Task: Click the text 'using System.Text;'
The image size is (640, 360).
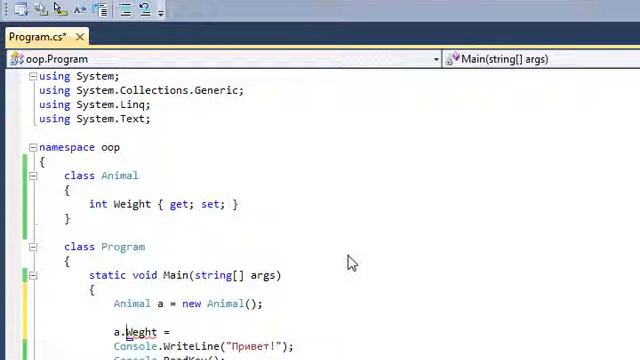Action: [x=95, y=119]
